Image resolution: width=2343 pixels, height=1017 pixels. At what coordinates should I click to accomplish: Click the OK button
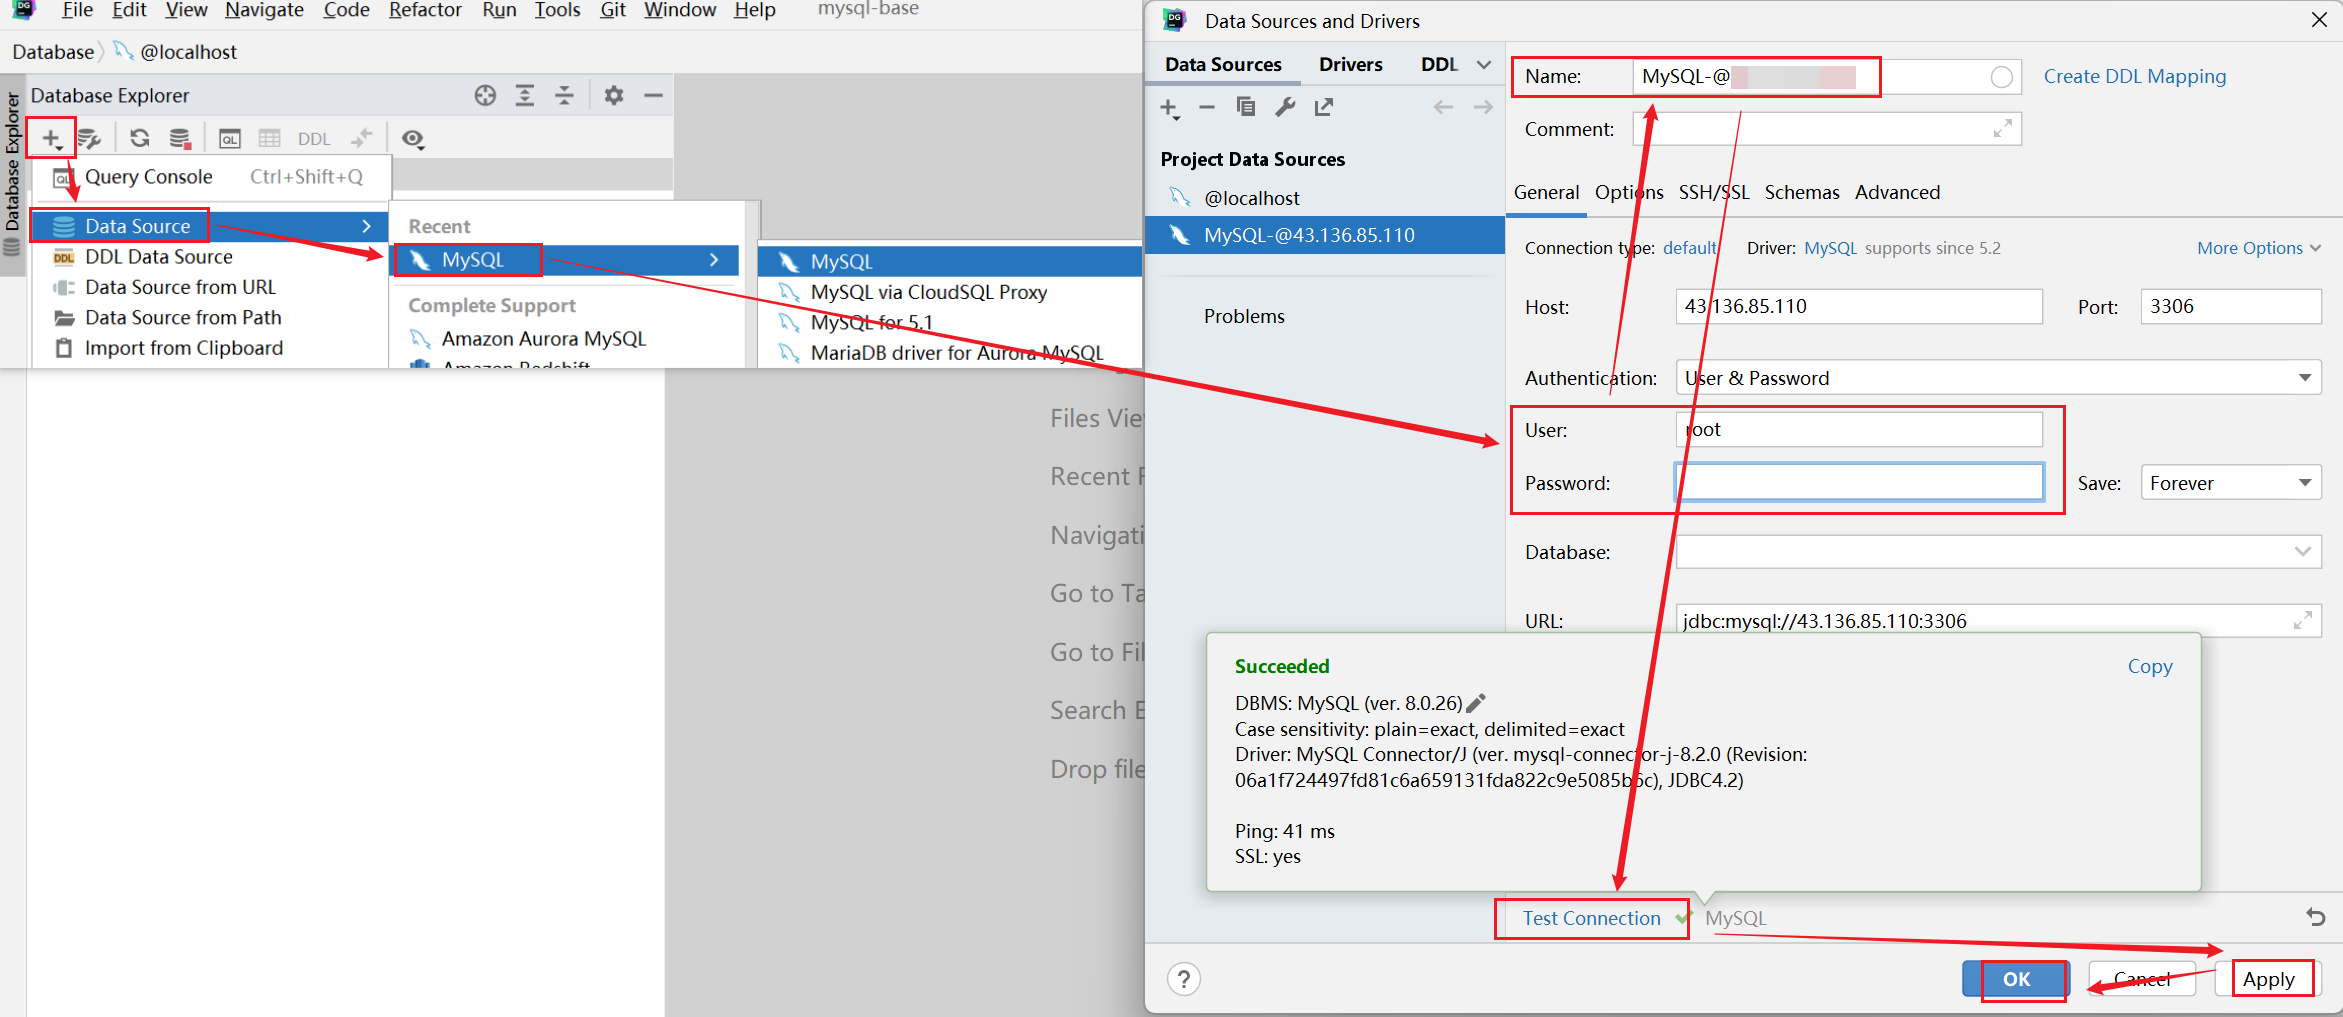2016,979
